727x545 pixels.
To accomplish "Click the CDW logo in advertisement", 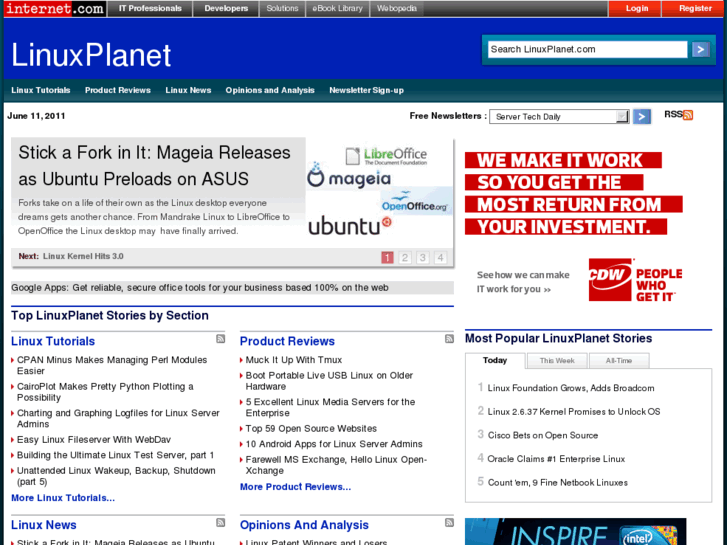I will (611, 279).
